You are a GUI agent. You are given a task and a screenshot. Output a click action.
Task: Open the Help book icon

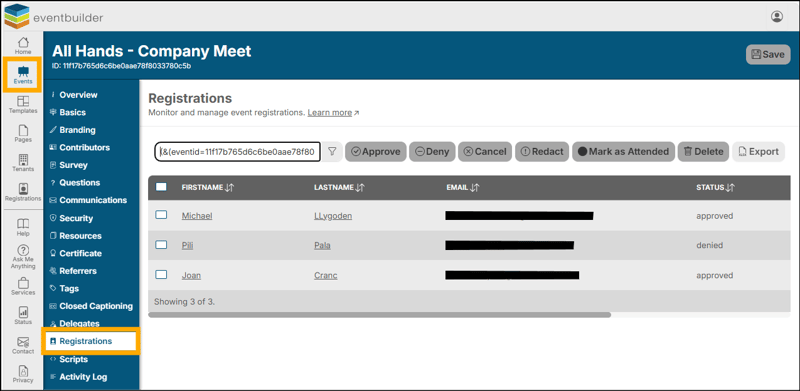23,227
